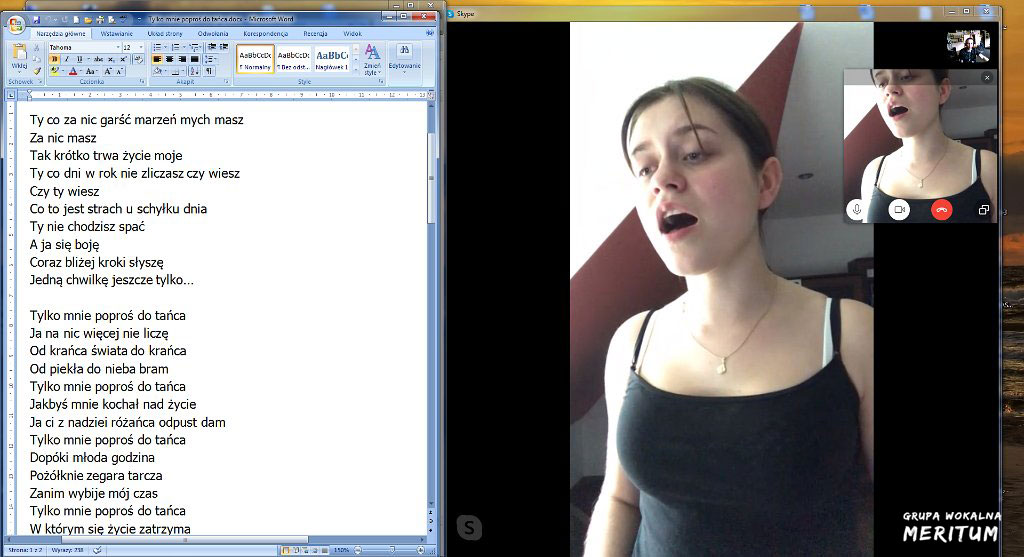1024x557 pixels.
Task: Shrink font size with small A button
Action: (120, 71)
